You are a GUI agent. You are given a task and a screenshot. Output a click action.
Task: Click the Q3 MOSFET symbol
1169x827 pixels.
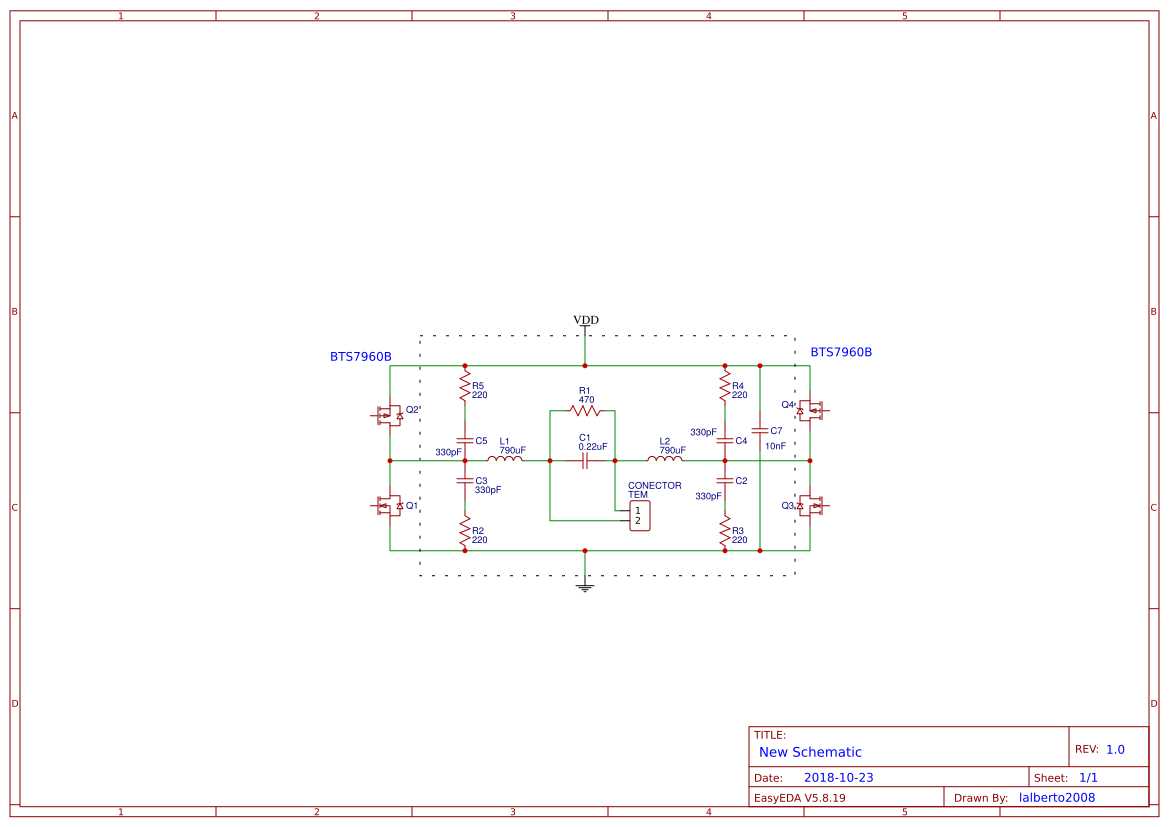(x=810, y=506)
